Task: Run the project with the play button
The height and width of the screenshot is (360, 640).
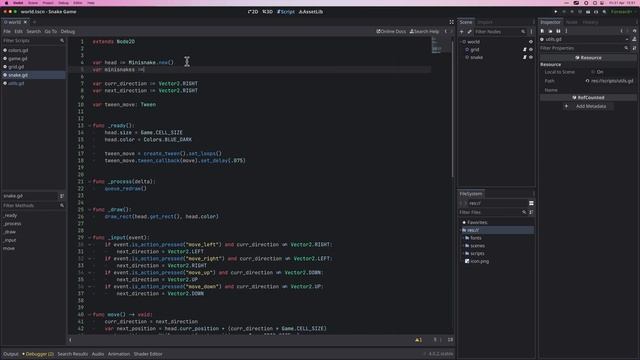Action: (556, 12)
